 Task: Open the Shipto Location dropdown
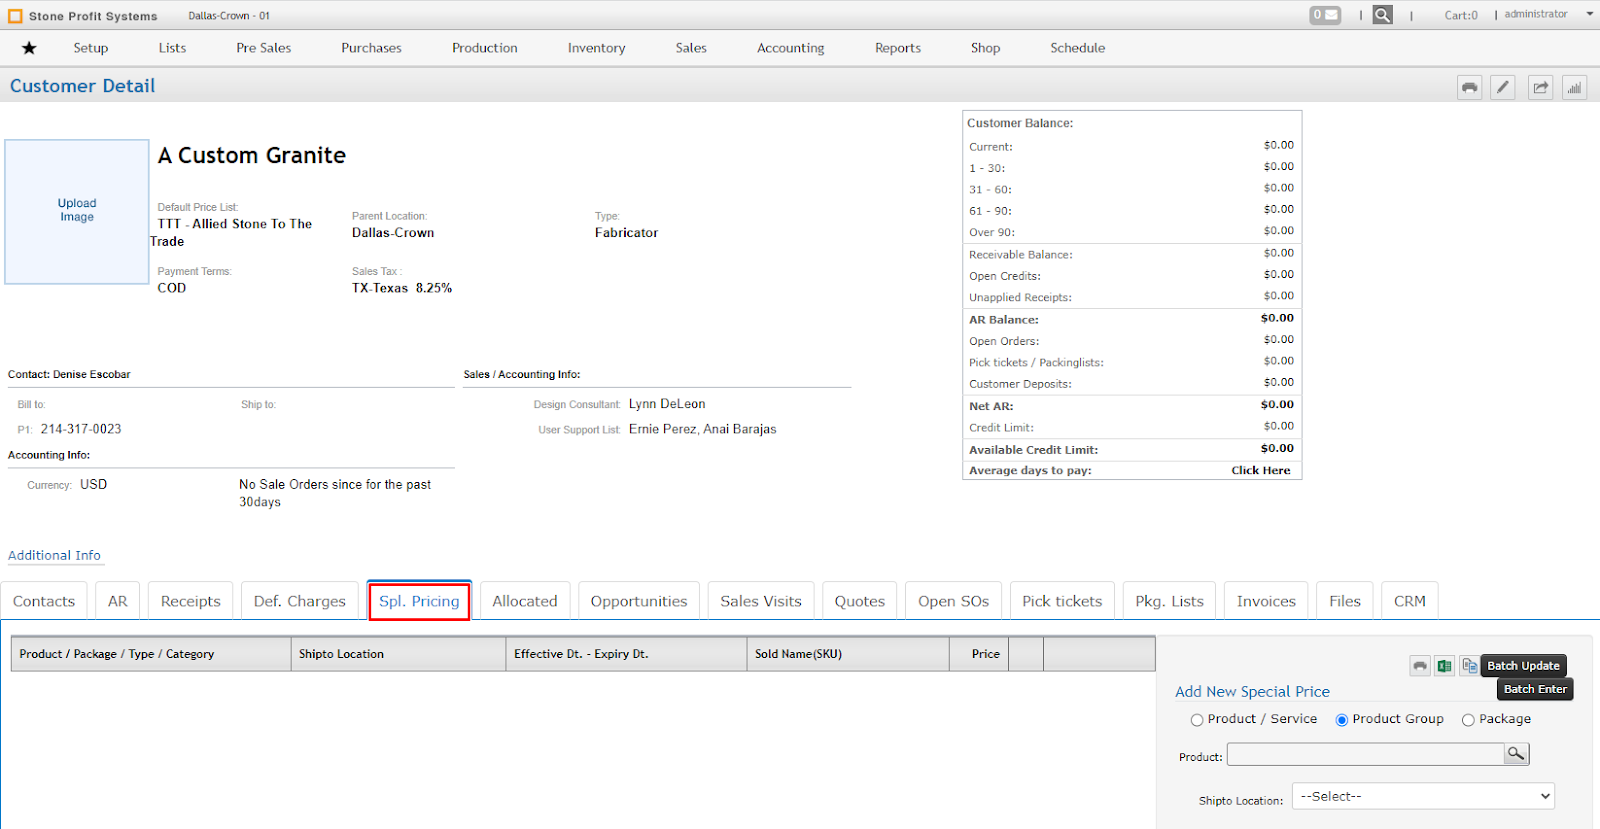(x=1423, y=796)
